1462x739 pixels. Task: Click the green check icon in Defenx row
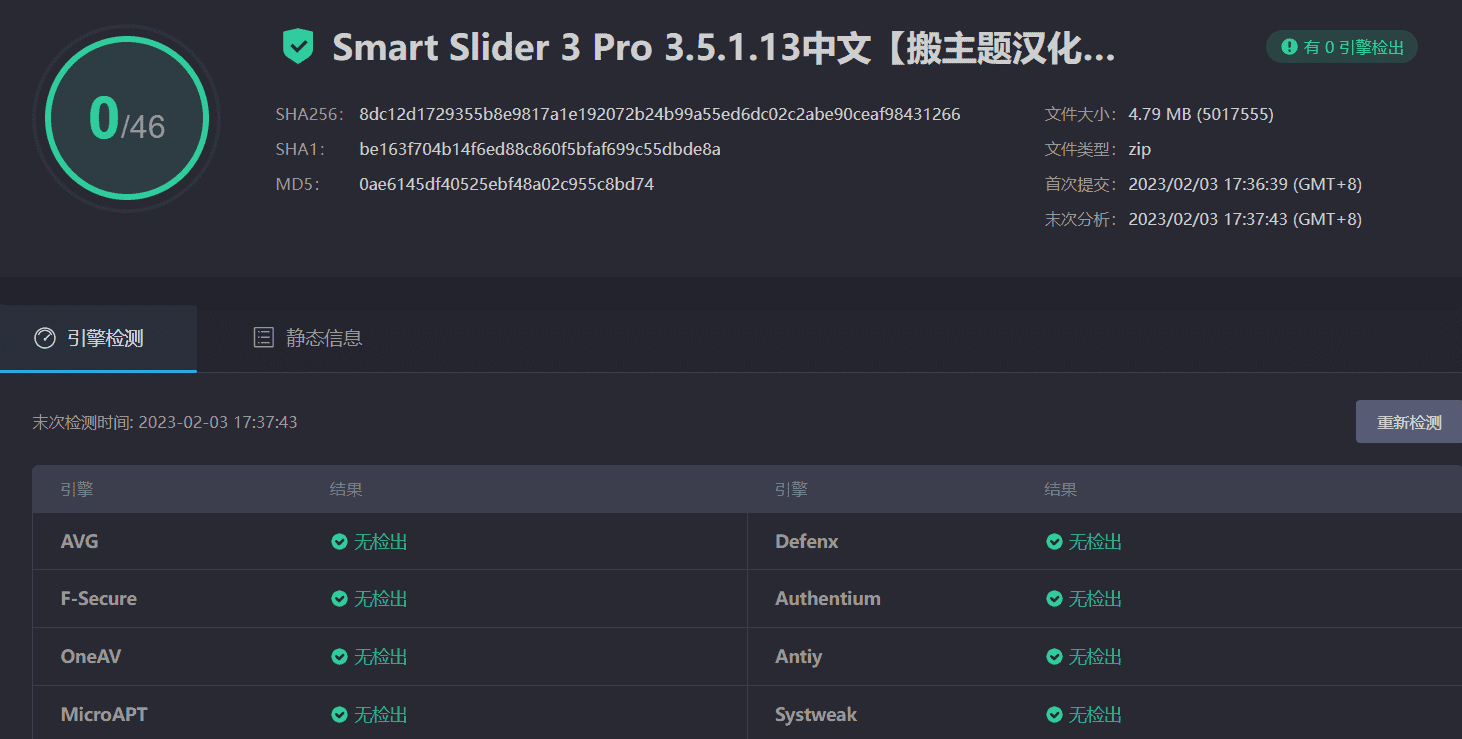coord(1054,542)
